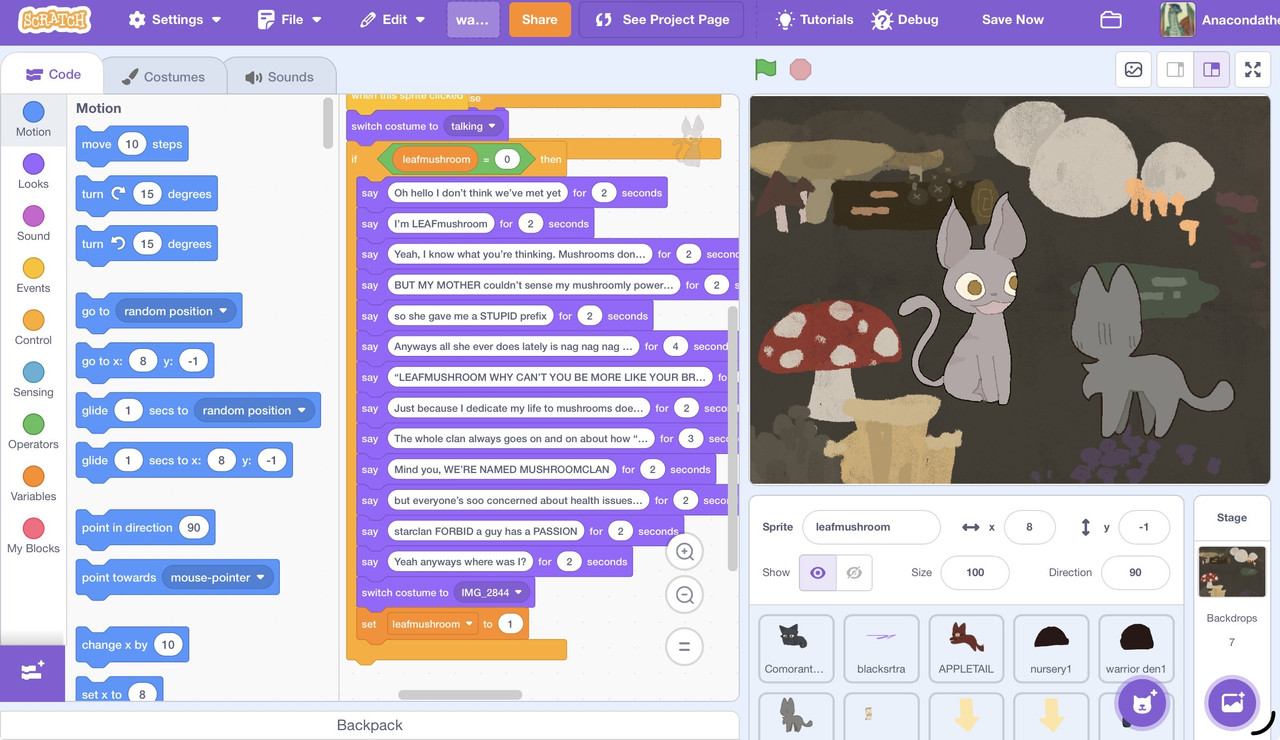The height and width of the screenshot is (740, 1280).
Task: Open the Tutorials library
Action: tap(815, 19)
